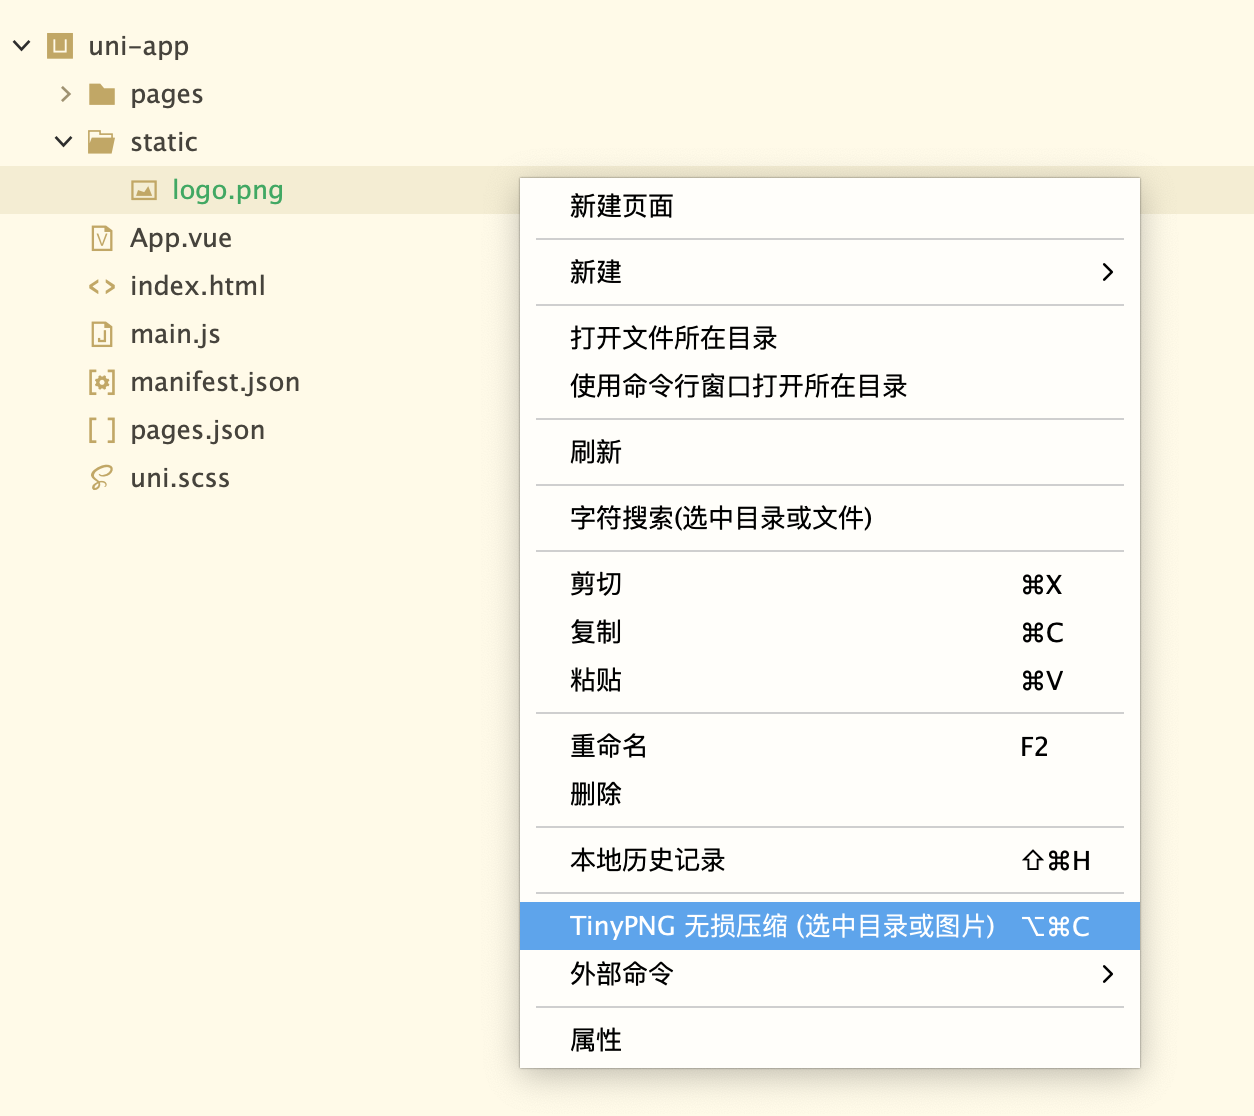Choose 剪切 menu entry

pyautogui.click(x=830, y=584)
